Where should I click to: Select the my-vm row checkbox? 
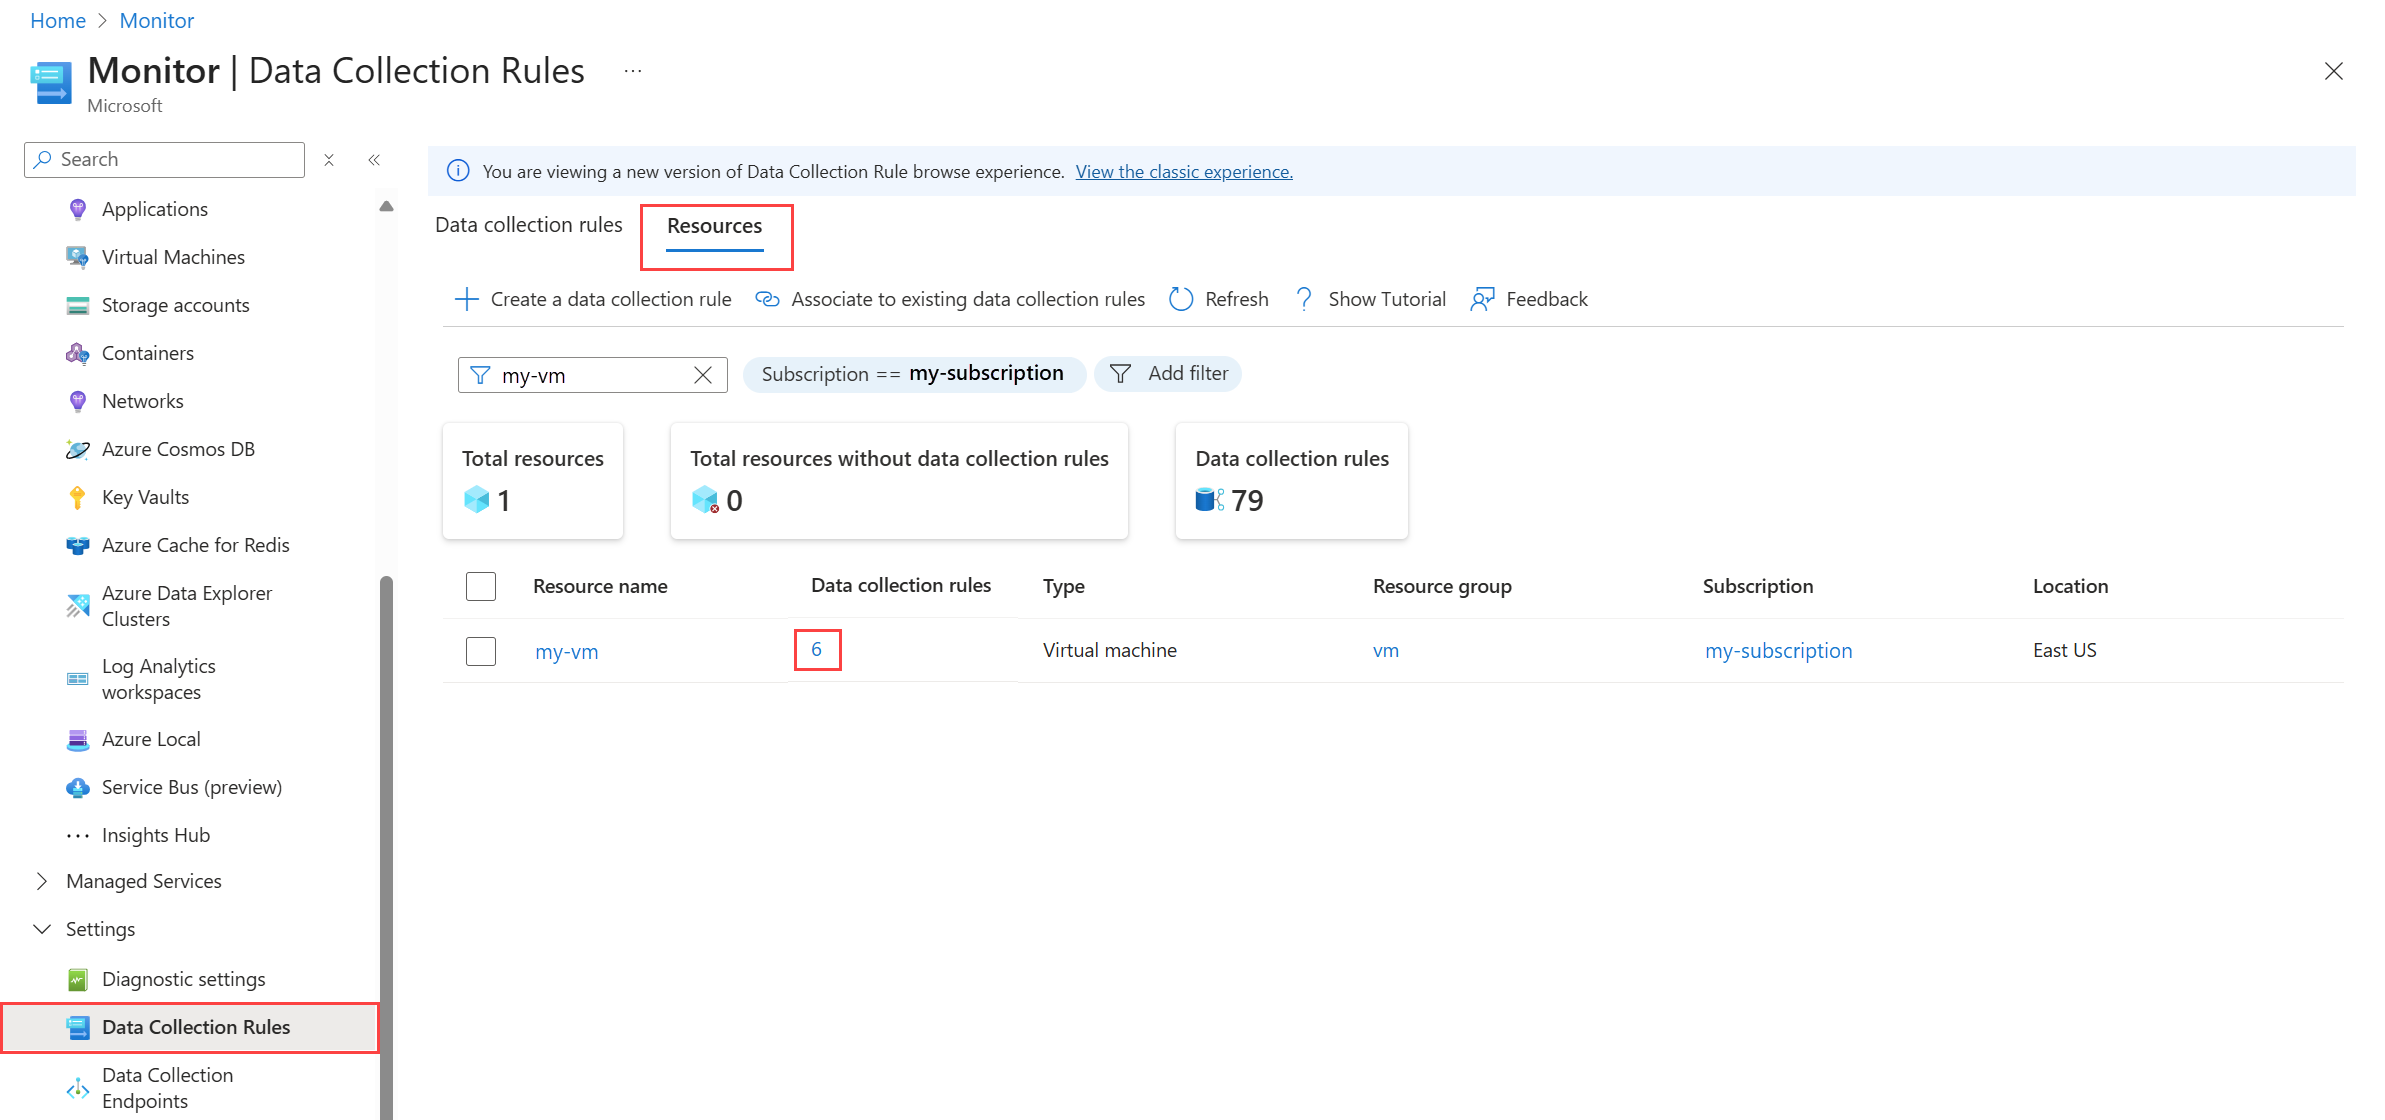click(481, 651)
